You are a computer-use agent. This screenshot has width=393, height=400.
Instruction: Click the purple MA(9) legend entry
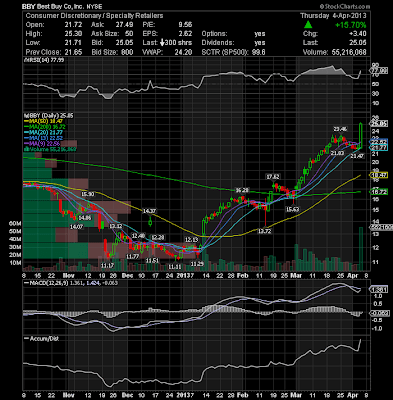pyautogui.click(x=43, y=144)
